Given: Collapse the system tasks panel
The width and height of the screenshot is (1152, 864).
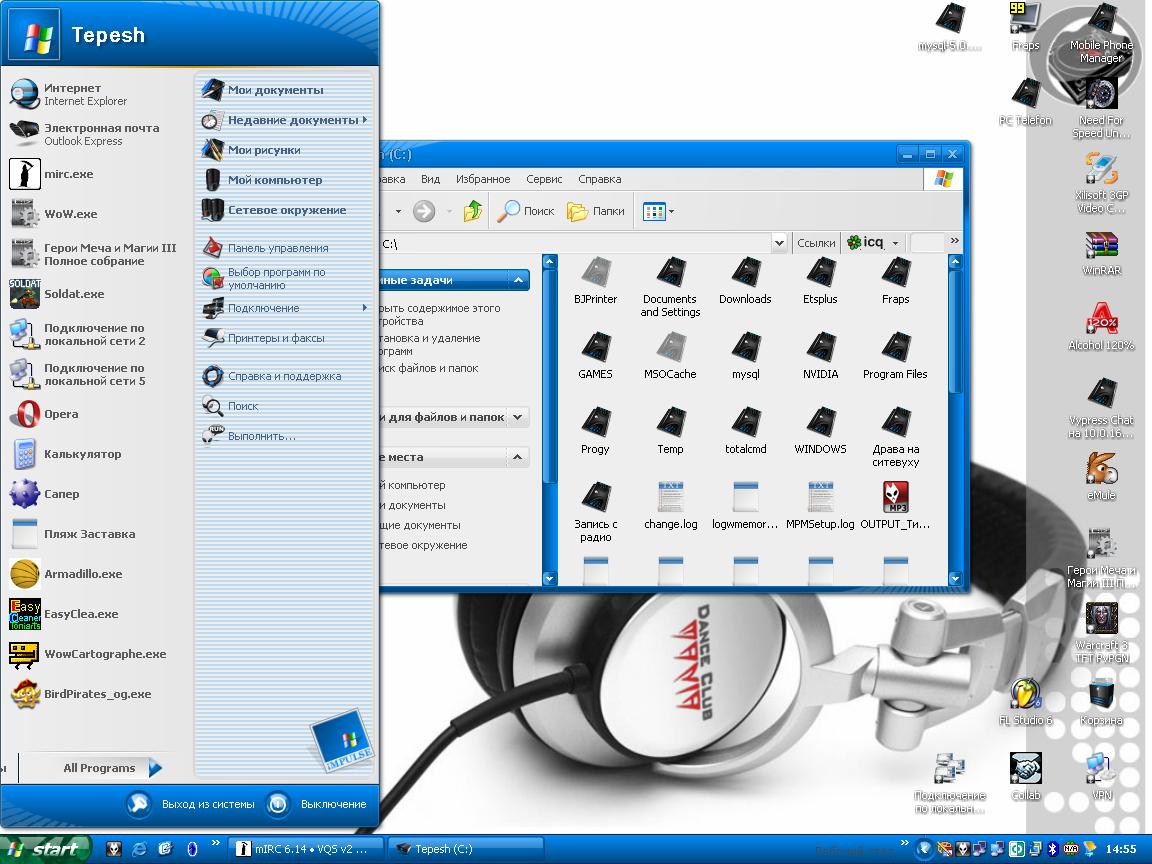Looking at the screenshot, I should tap(518, 281).
